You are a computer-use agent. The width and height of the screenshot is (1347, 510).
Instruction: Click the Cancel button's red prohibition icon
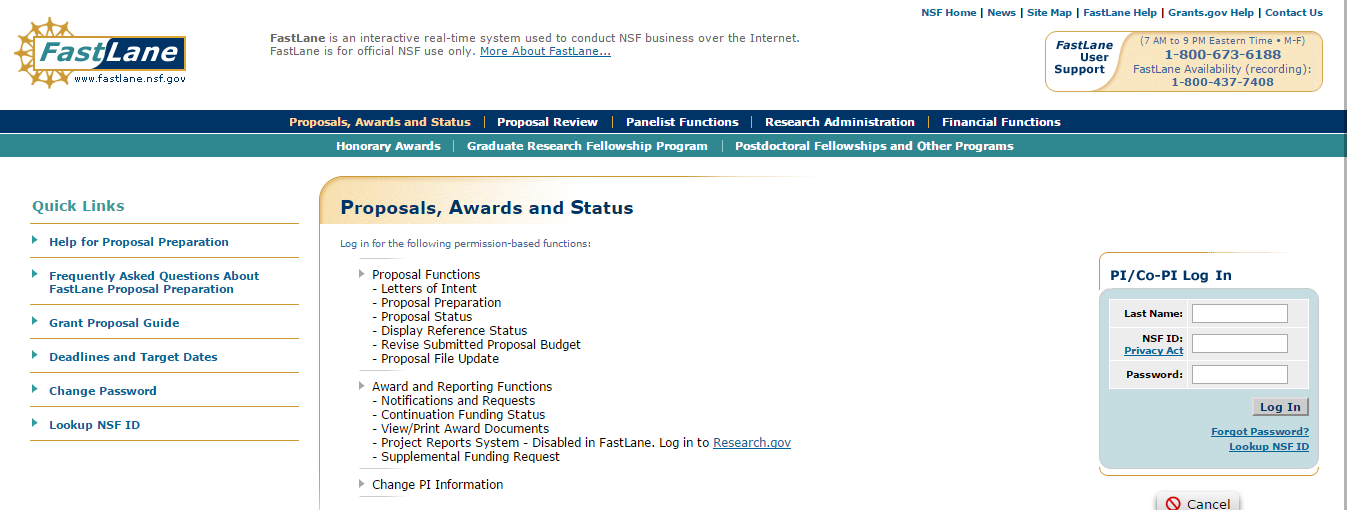[x=1173, y=504]
